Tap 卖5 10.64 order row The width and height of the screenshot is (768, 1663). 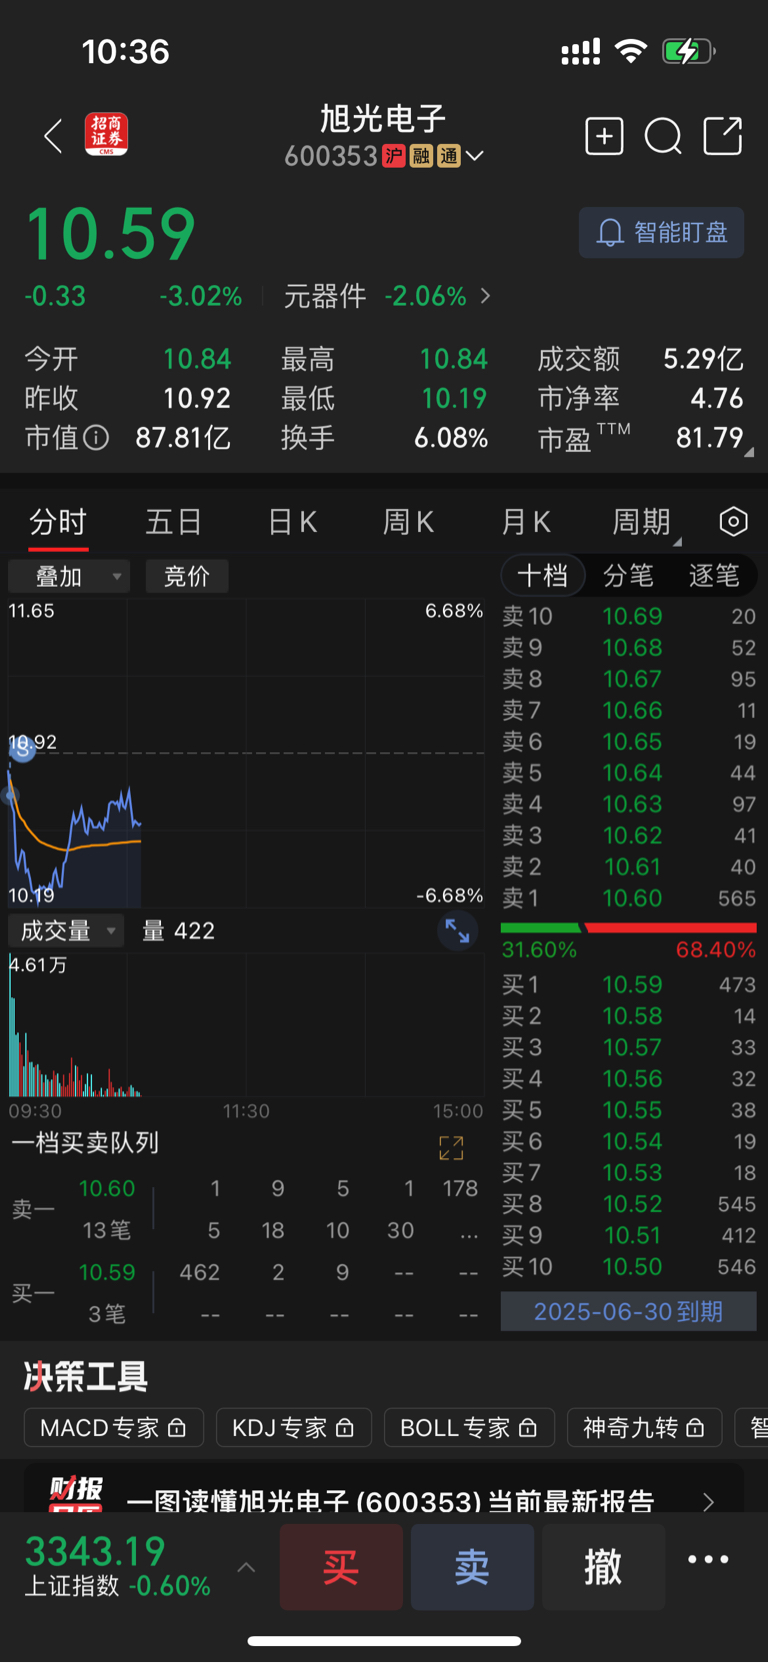[x=628, y=772]
